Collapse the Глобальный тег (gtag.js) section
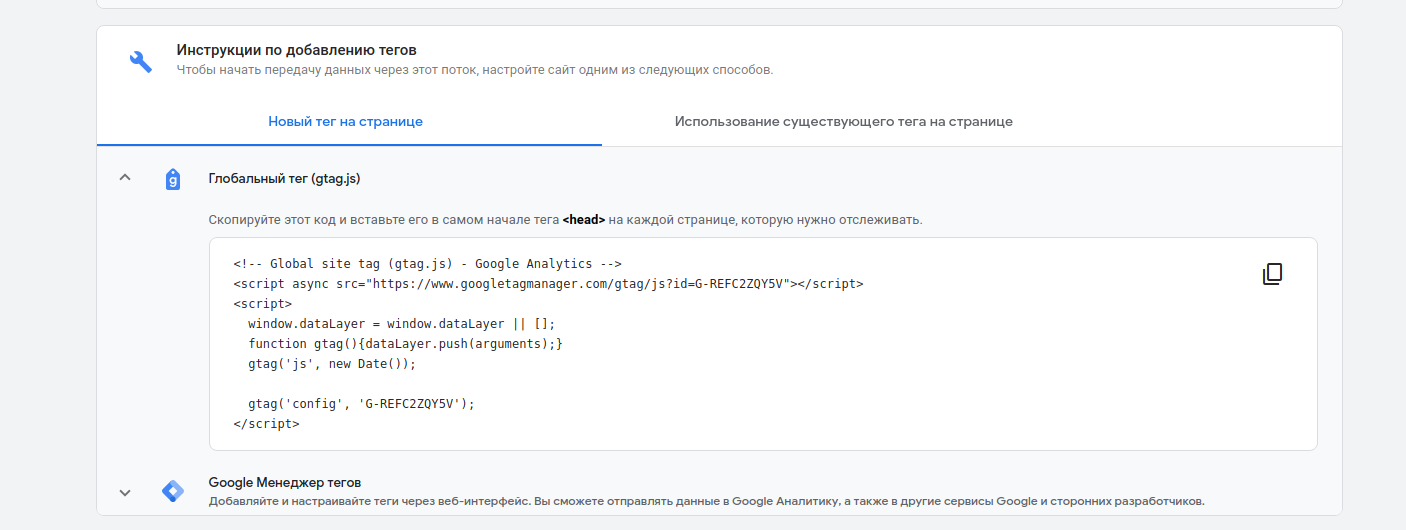The width and height of the screenshot is (1406, 530). [125, 178]
